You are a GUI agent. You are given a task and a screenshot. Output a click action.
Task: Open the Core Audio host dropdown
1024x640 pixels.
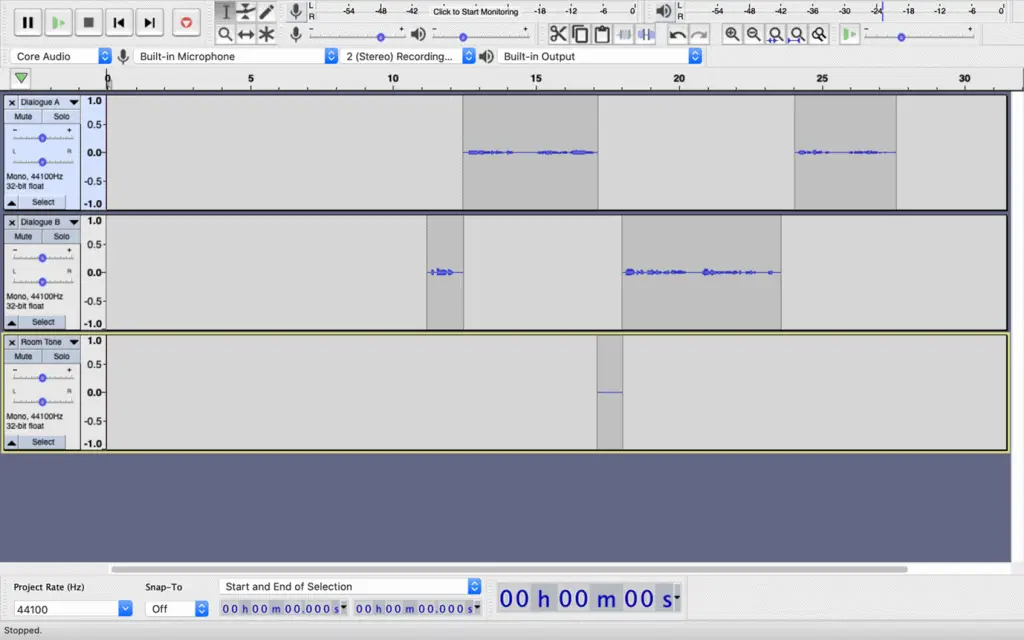pos(61,56)
